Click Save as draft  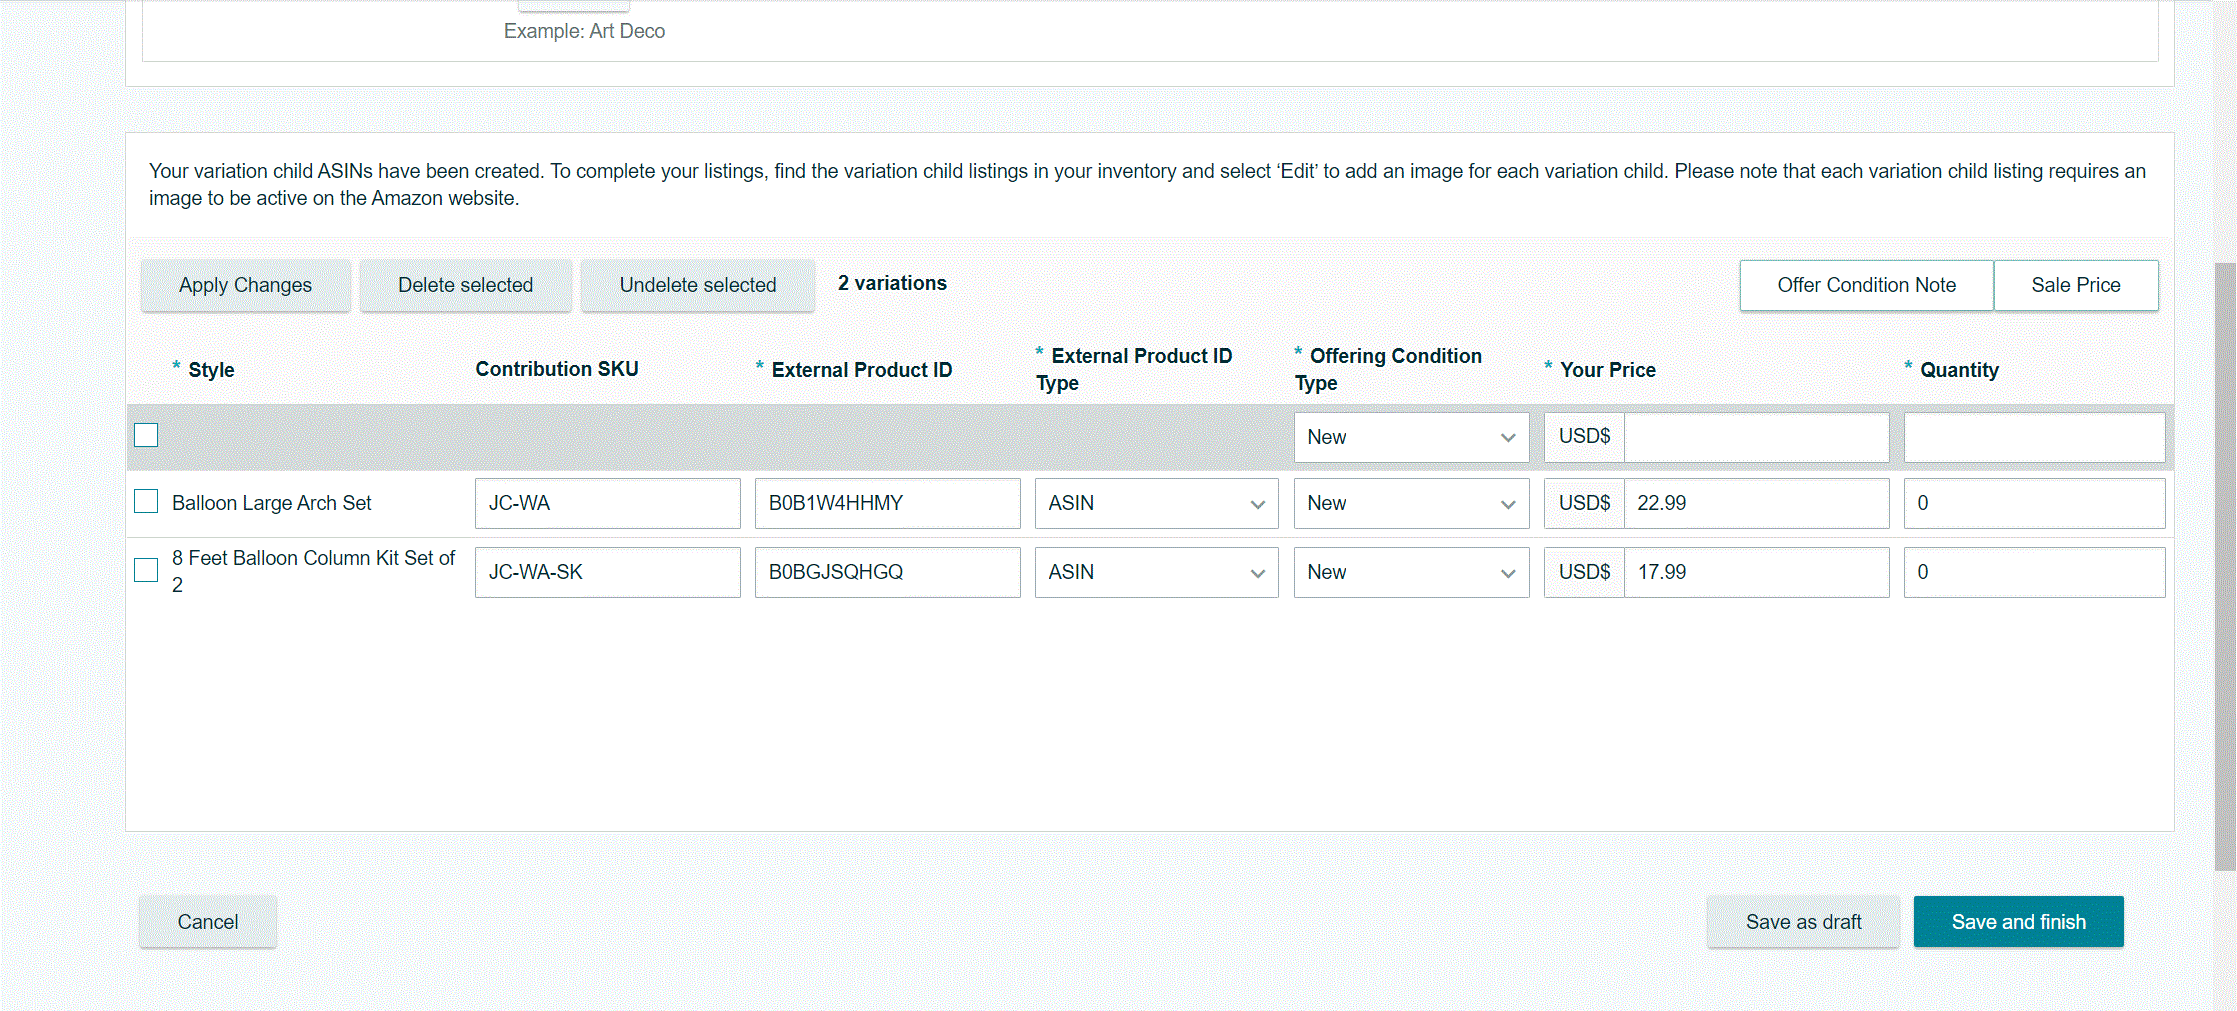(1802, 922)
